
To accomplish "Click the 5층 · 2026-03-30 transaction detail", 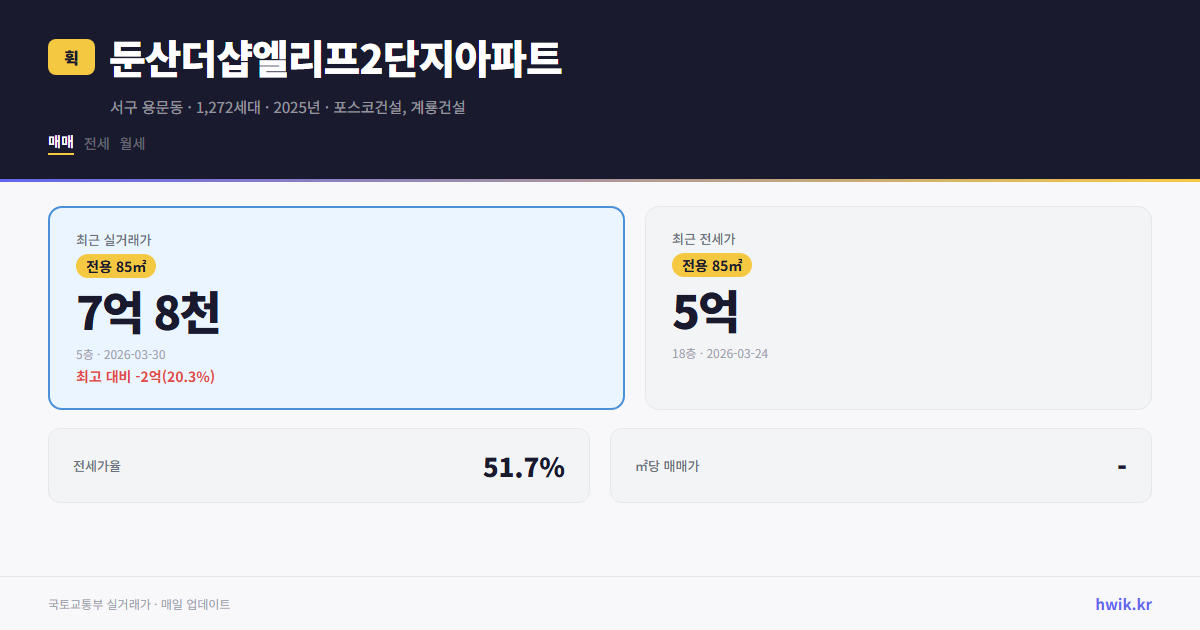I will click(x=120, y=354).
